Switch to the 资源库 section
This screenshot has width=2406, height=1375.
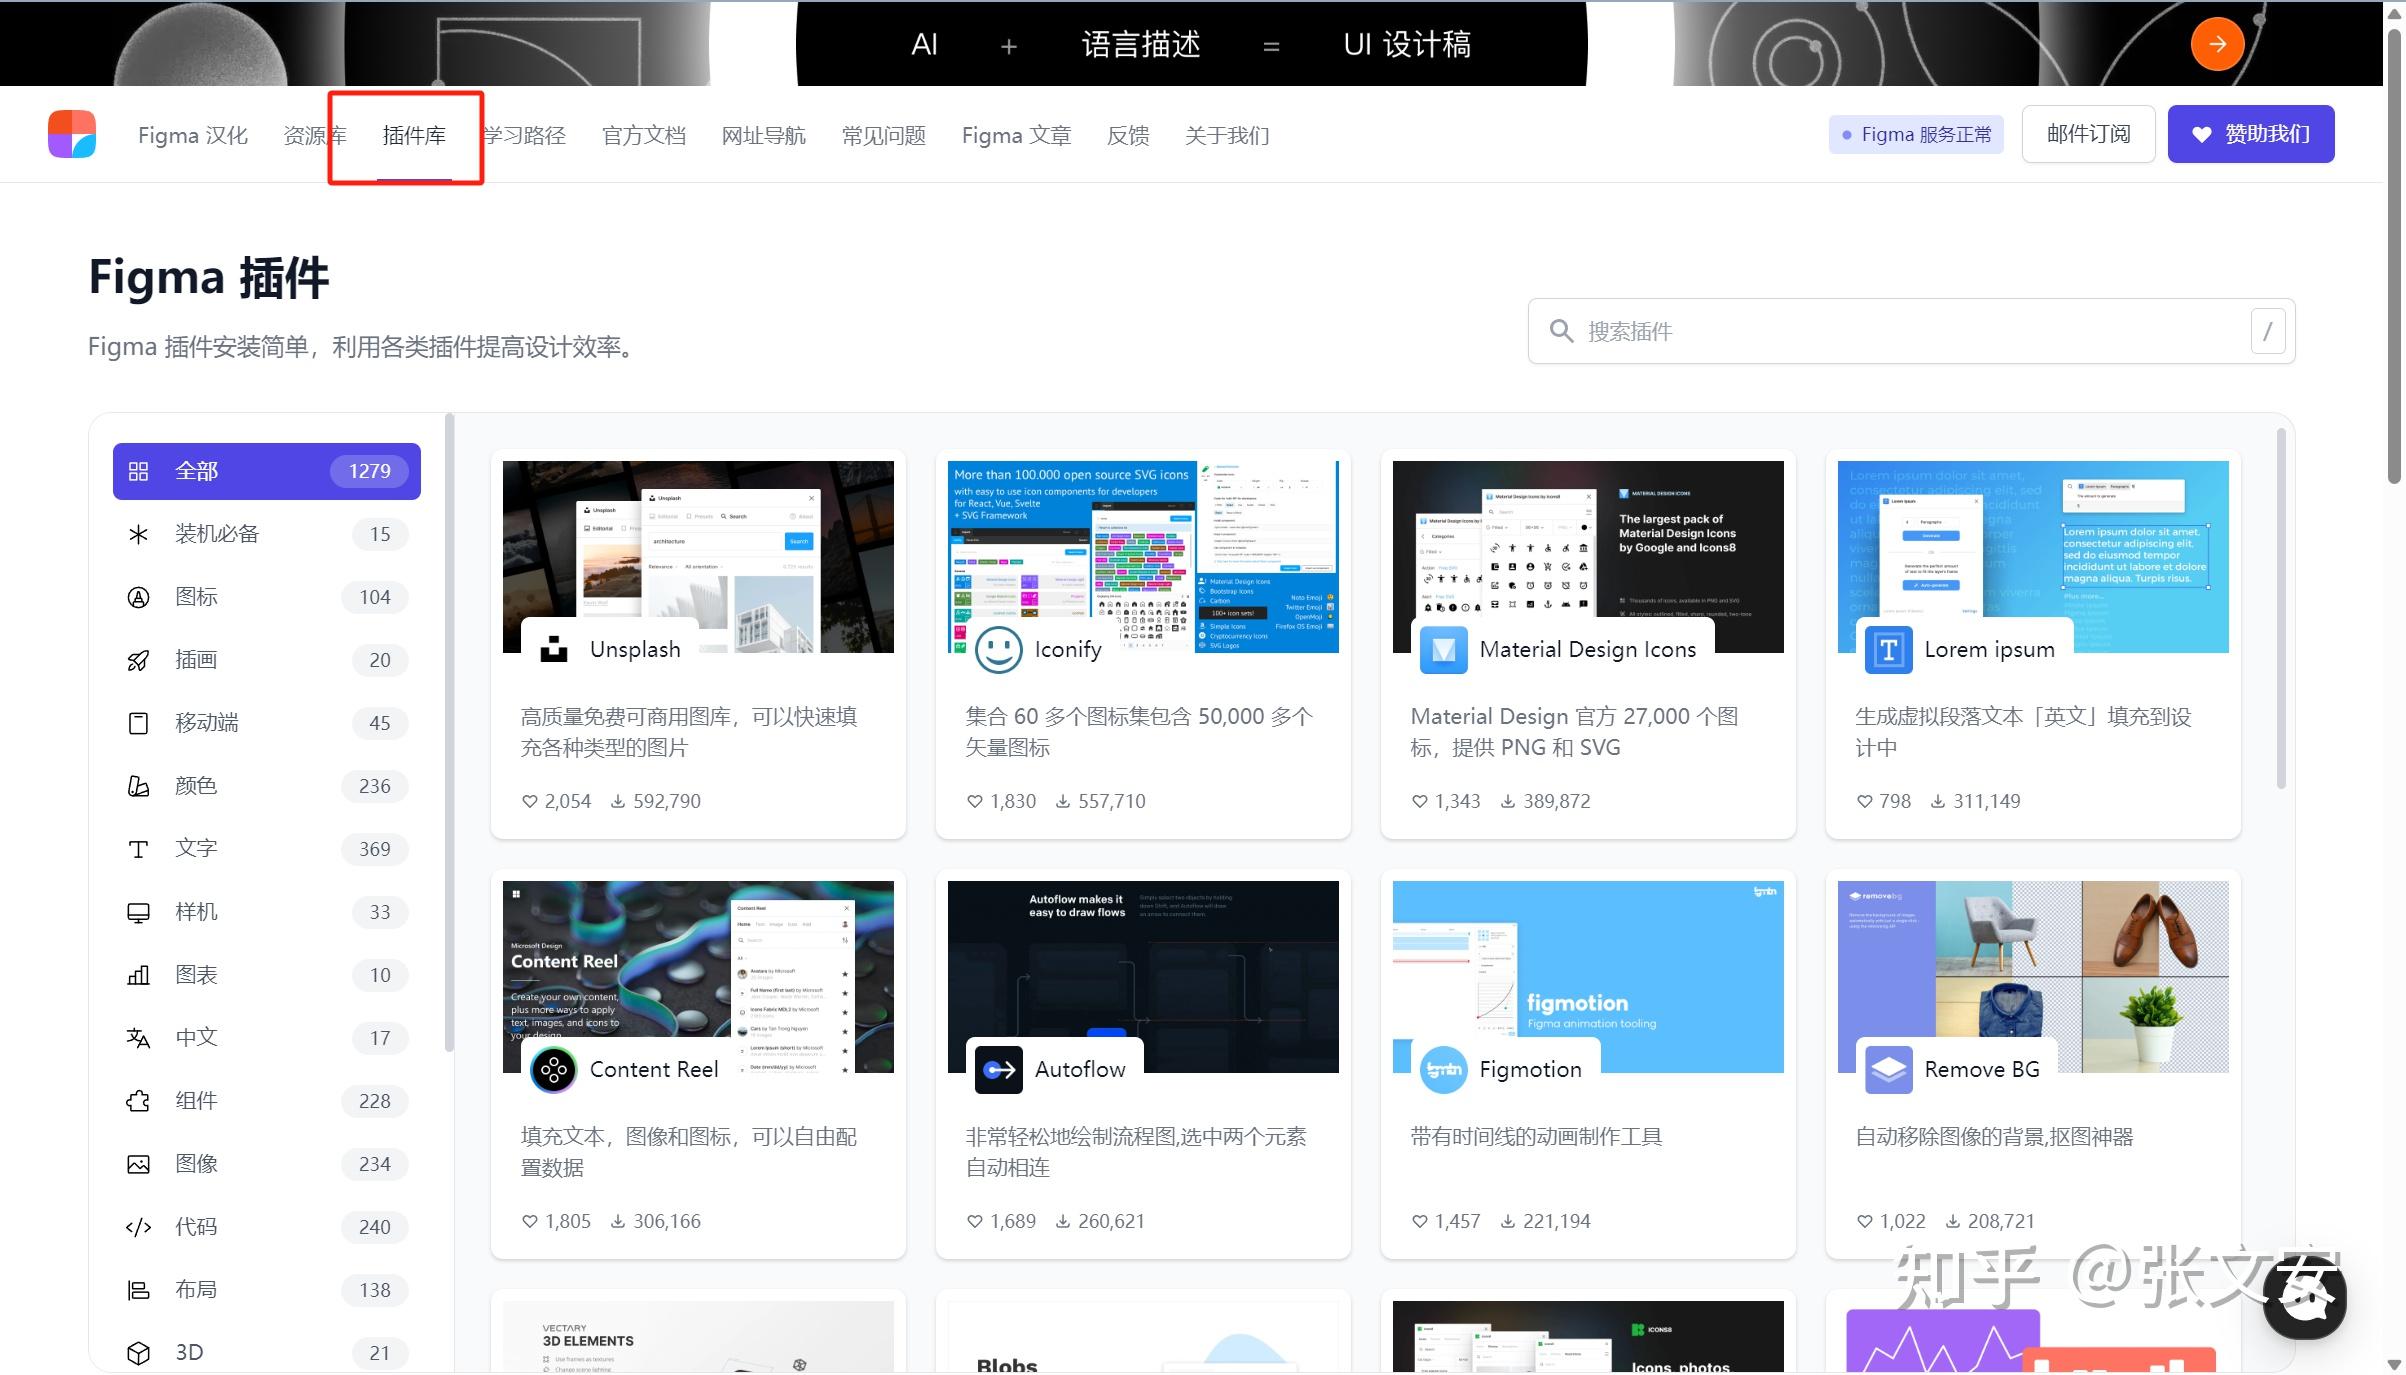point(315,135)
